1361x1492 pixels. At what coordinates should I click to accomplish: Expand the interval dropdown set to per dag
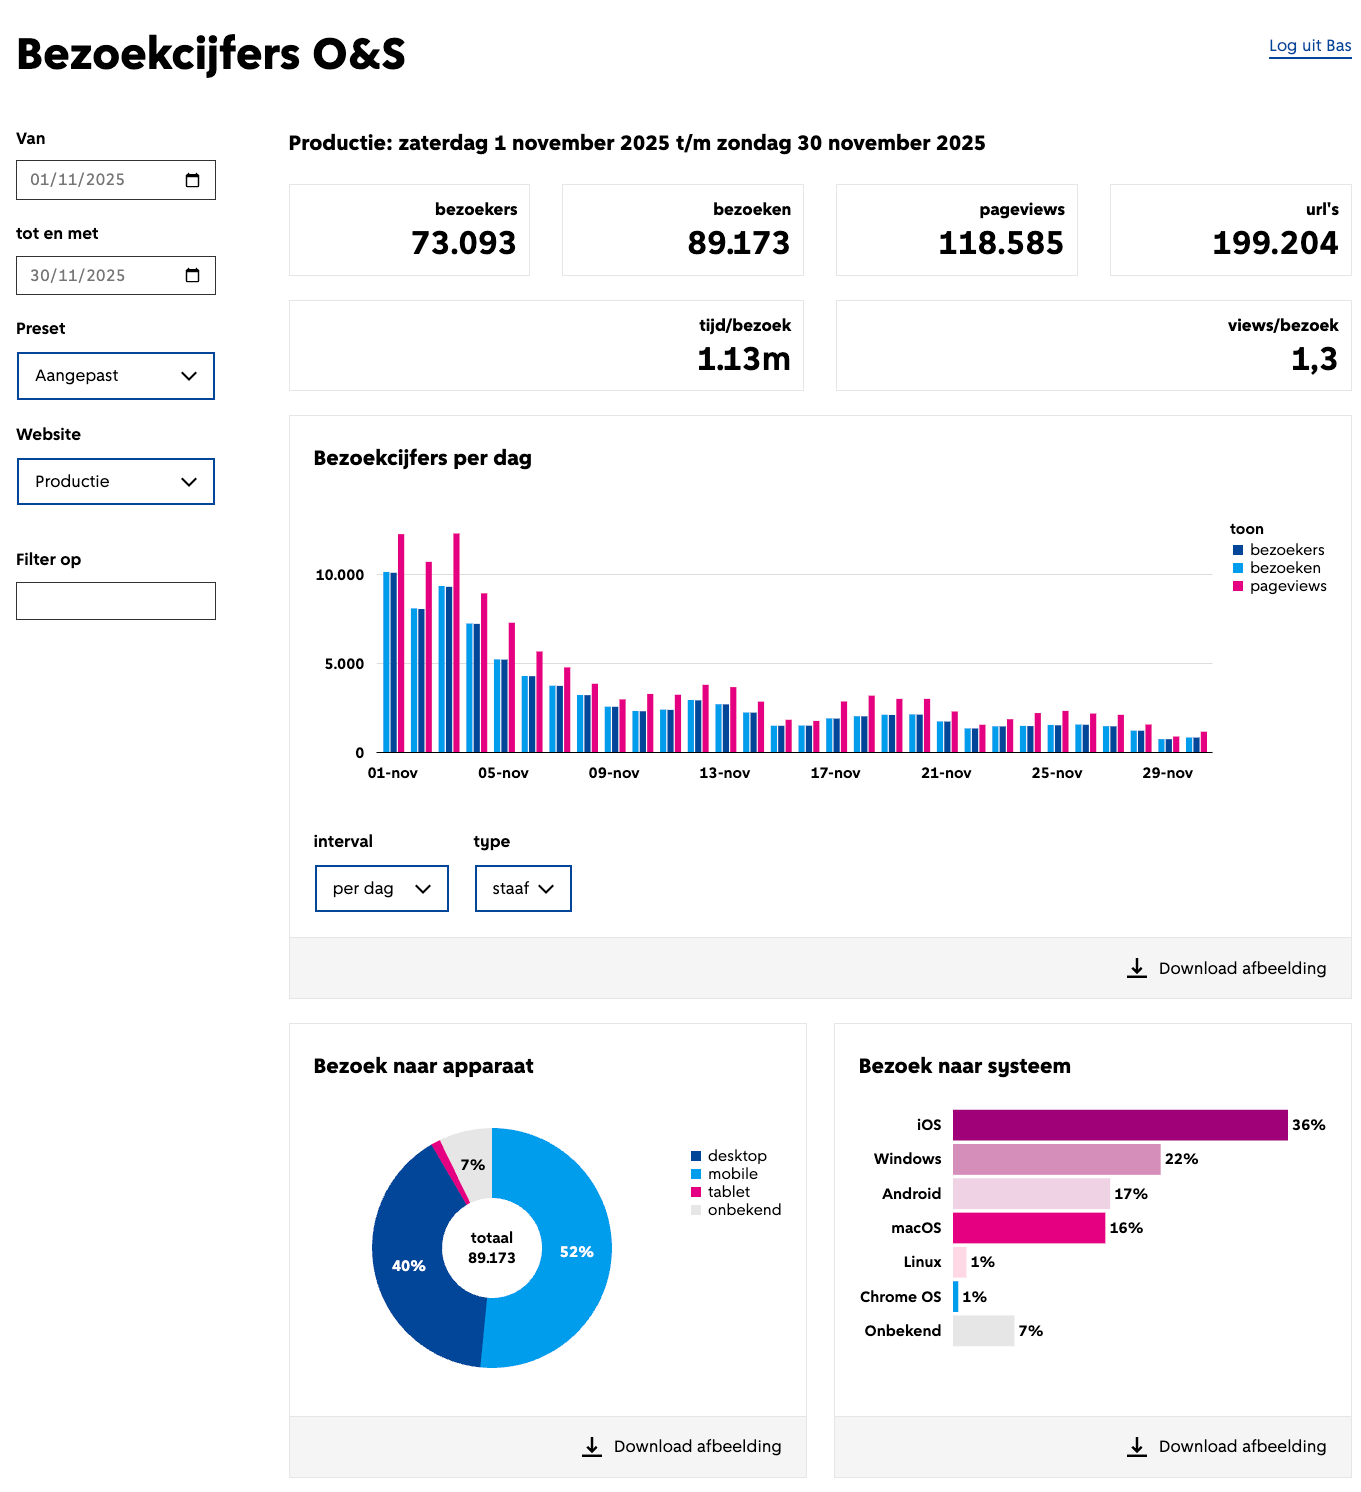381,888
